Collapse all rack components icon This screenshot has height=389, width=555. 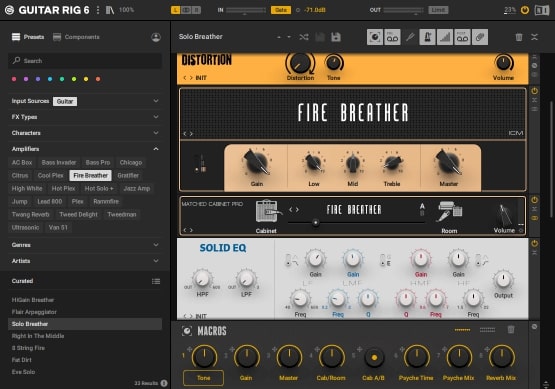coord(534,37)
